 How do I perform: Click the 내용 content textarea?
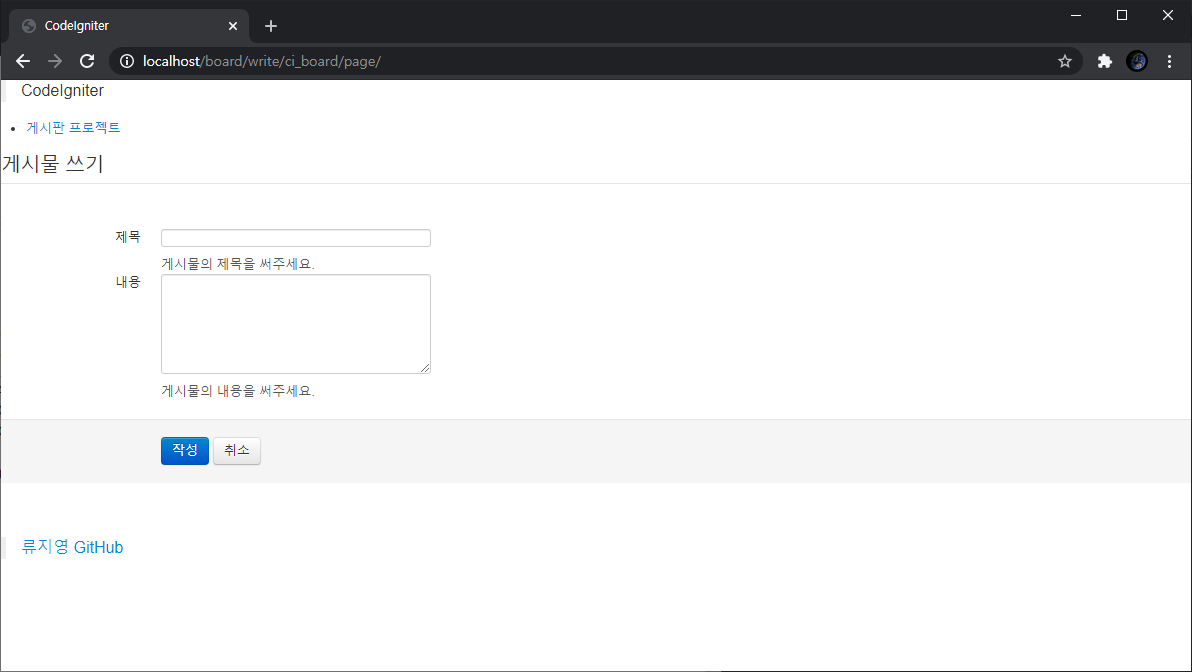(x=295, y=323)
